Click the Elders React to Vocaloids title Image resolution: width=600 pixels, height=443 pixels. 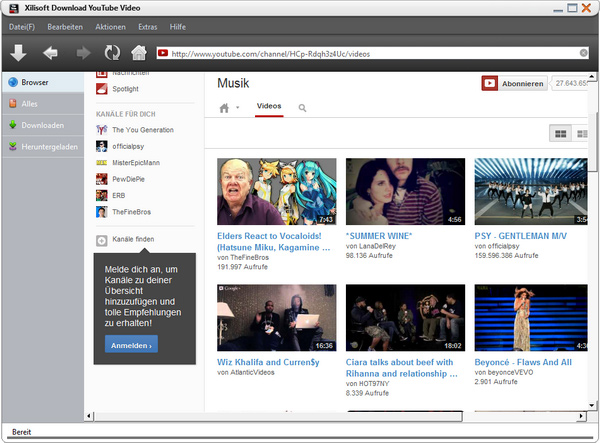[274, 242]
